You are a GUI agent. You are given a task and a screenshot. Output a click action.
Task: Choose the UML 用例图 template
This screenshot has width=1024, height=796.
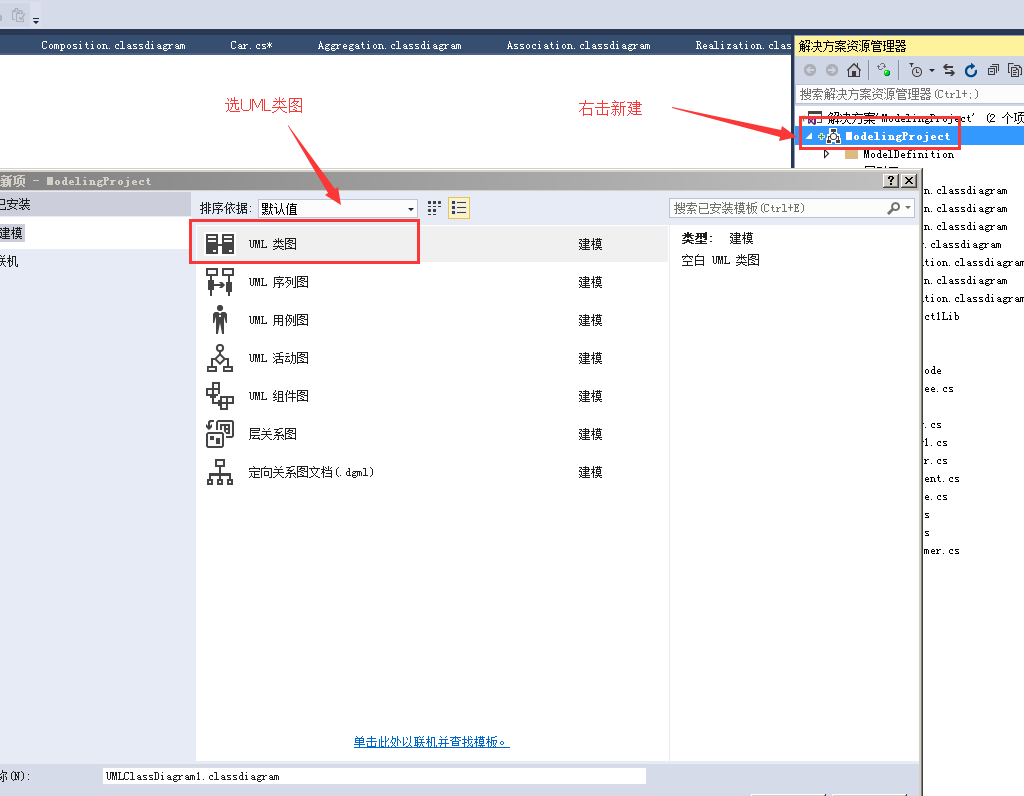pyautogui.click(x=432, y=320)
